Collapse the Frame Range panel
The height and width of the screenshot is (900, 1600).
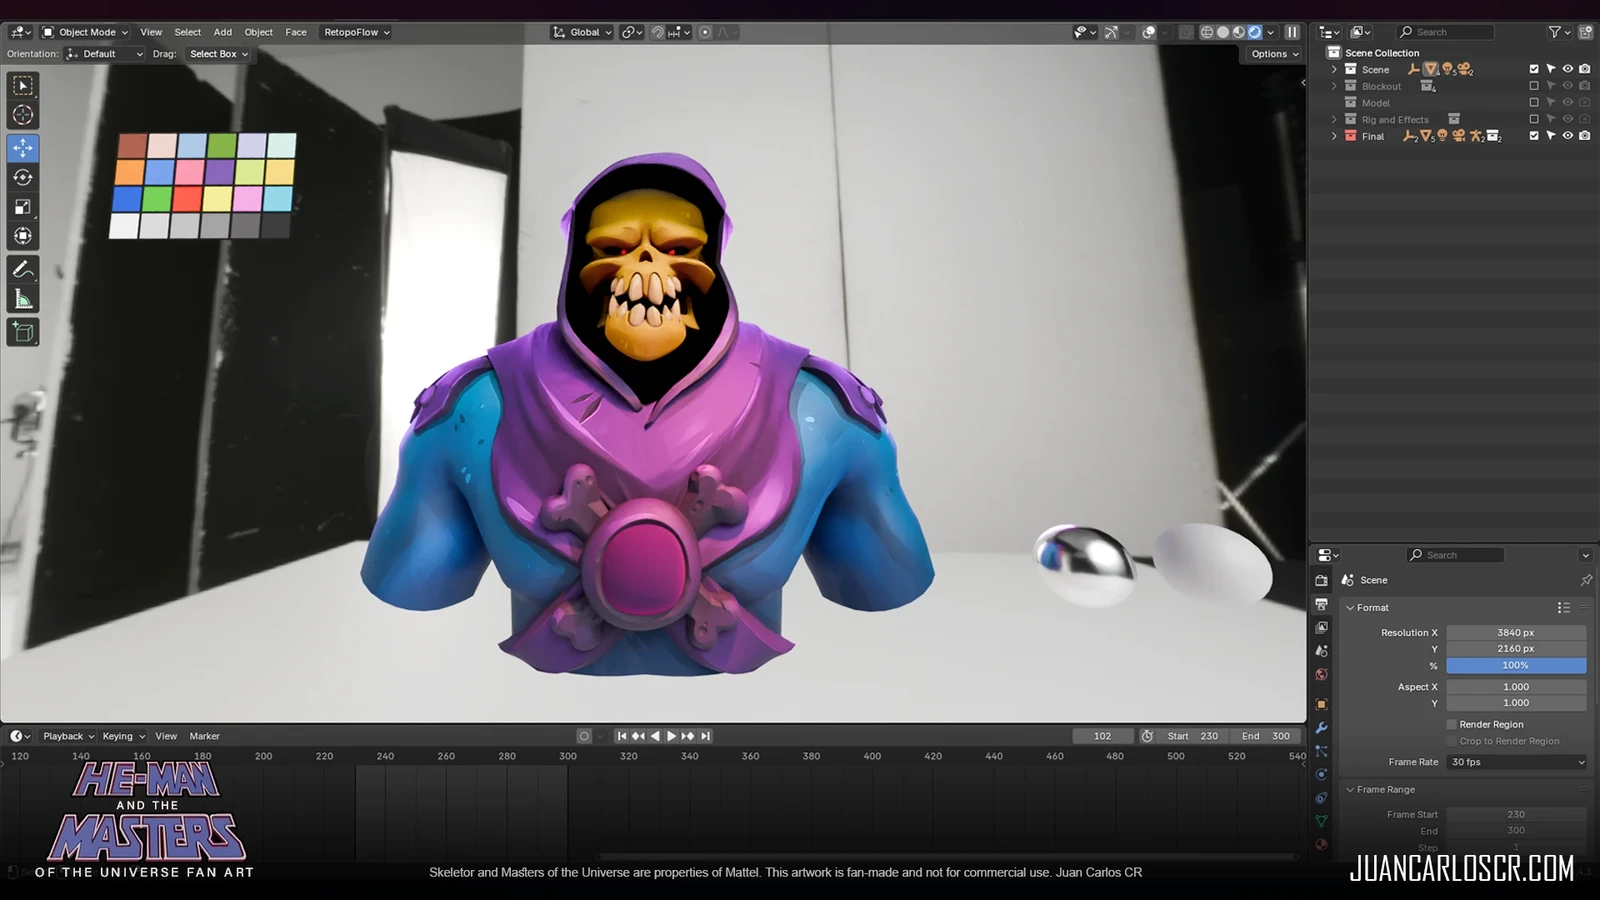coord(1350,789)
